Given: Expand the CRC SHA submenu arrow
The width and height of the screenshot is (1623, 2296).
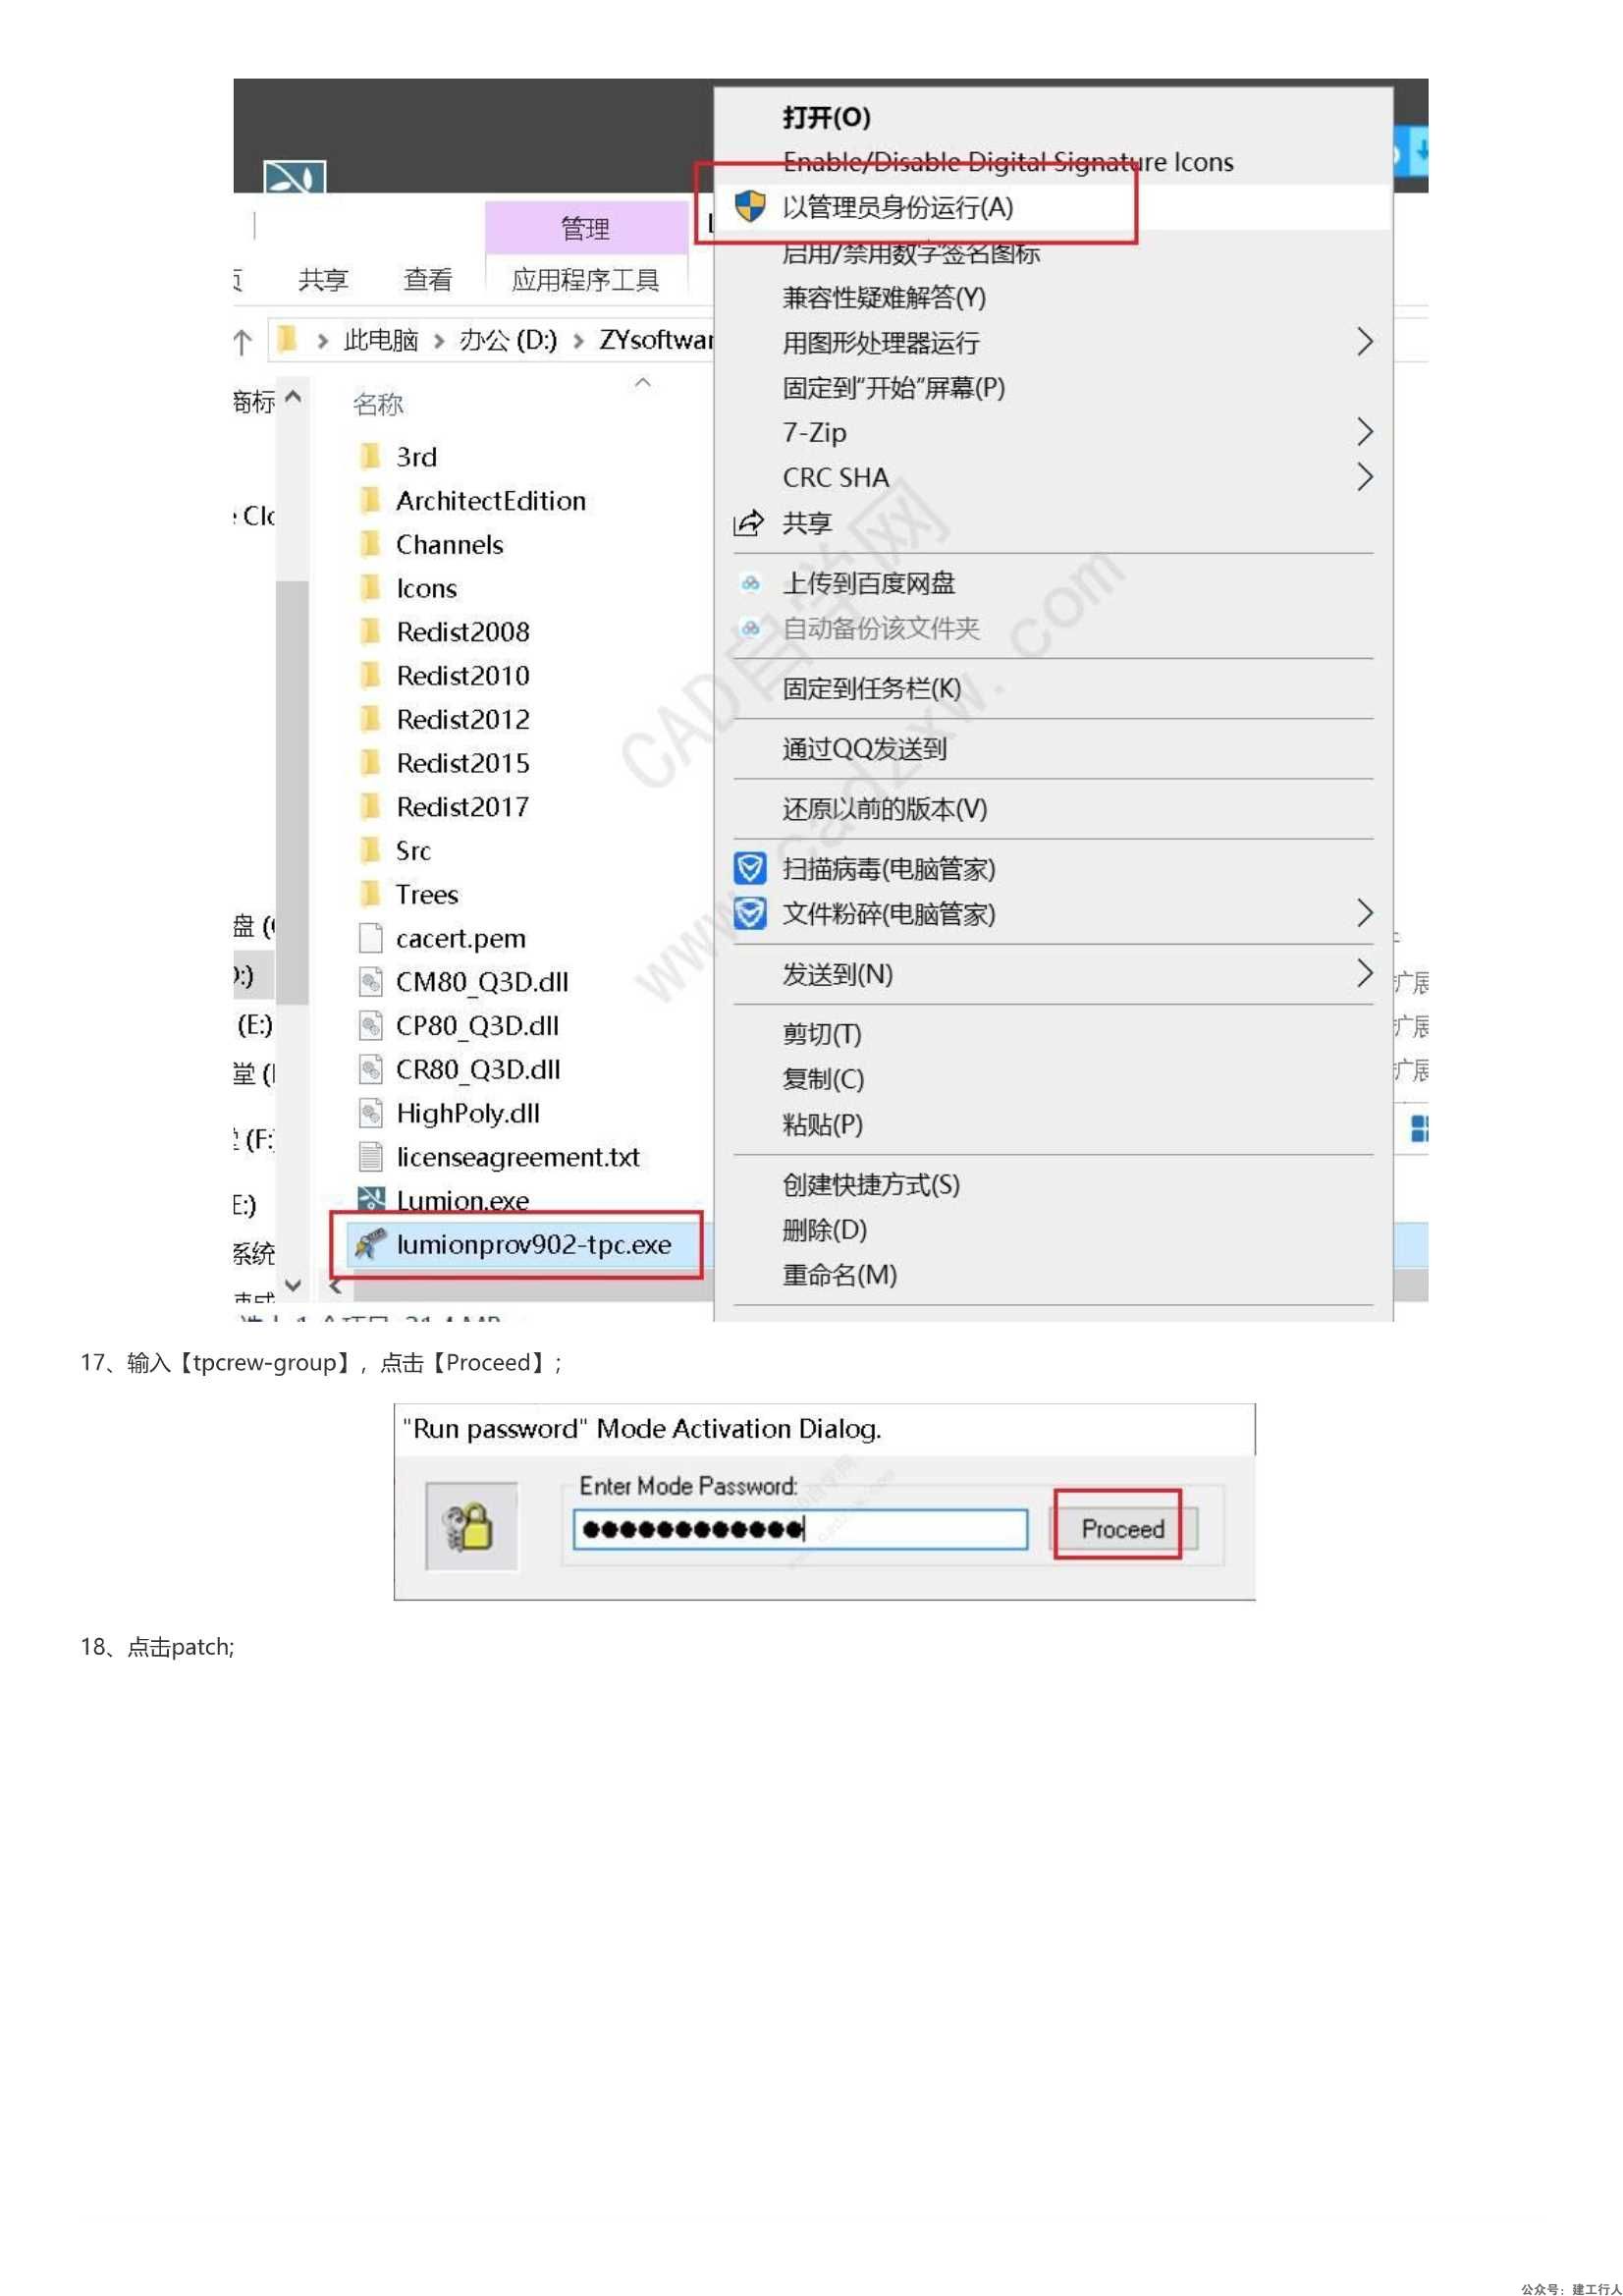Looking at the screenshot, I should [1364, 477].
